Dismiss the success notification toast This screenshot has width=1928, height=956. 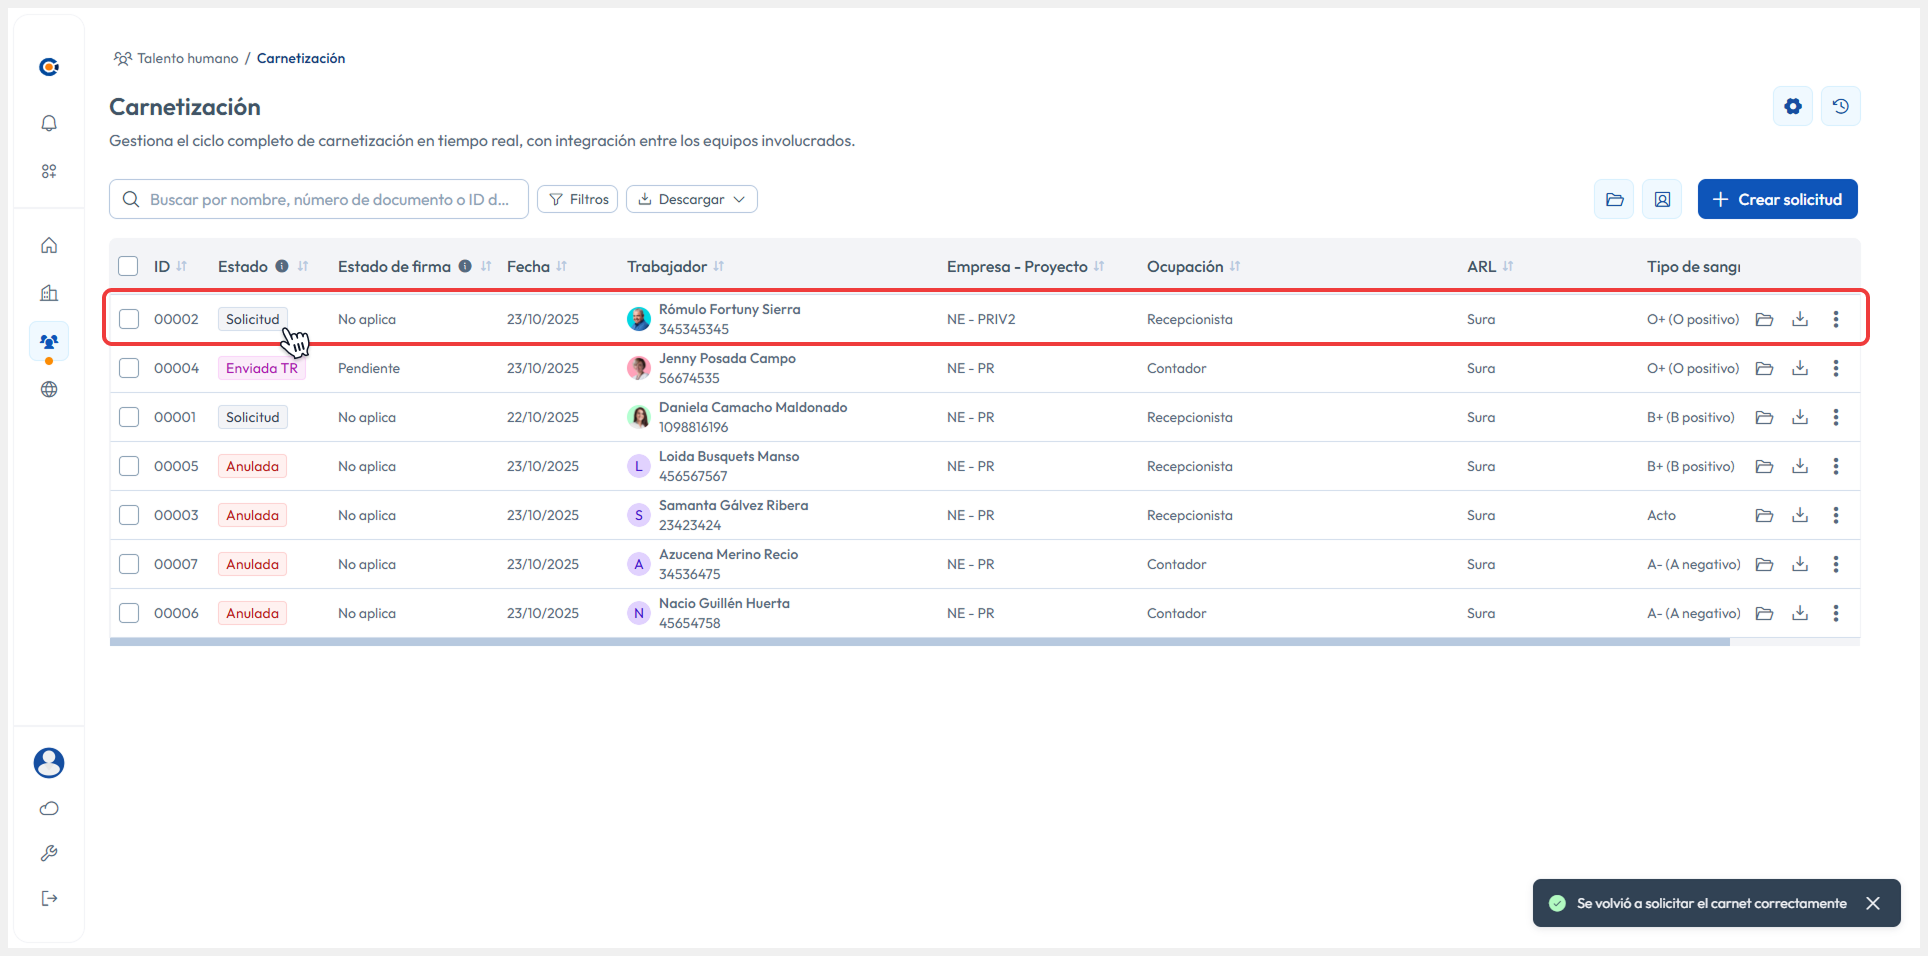[x=1872, y=903]
